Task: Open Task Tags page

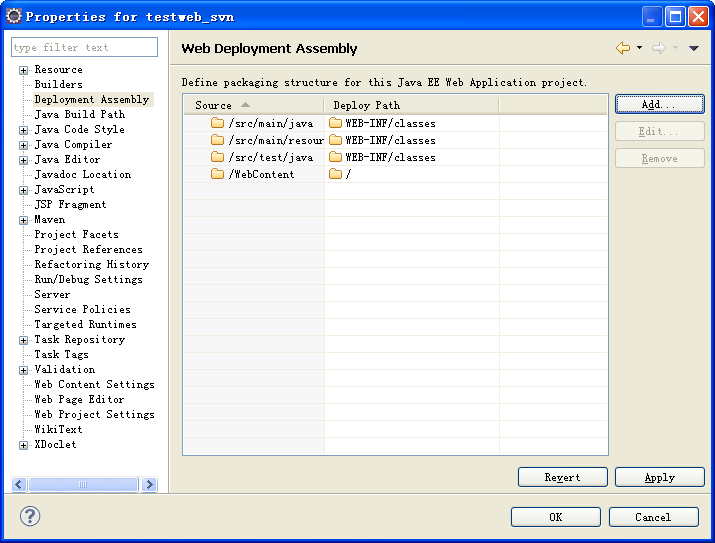Action: click(x=61, y=354)
